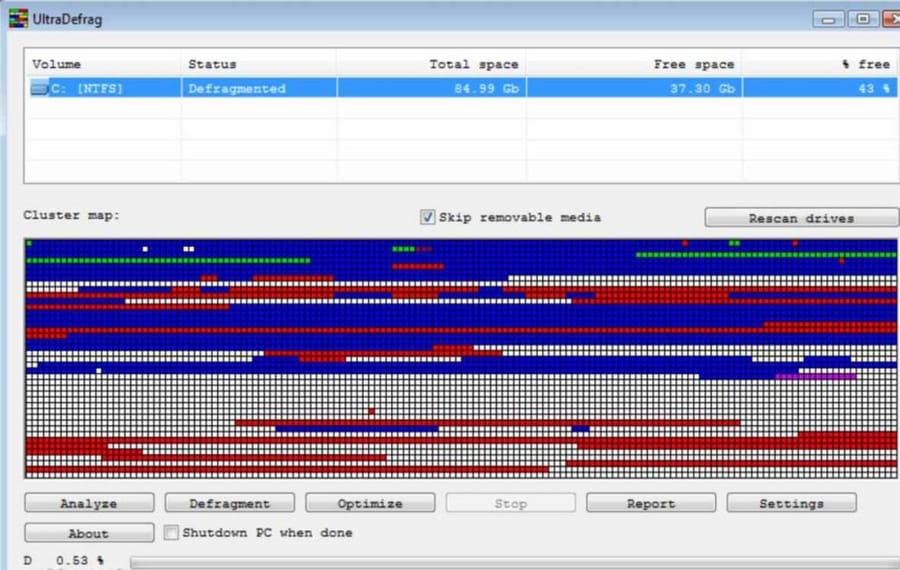Open the Settings button
This screenshot has width=900, height=570.
[792, 503]
